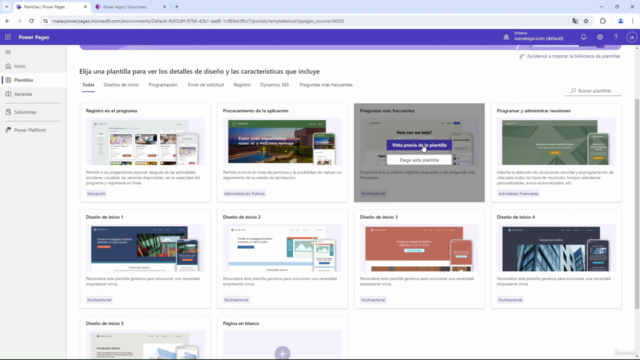Click the browser back arrow
This screenshot has width=640, height=360.
pyautogui.click(x=7, y=21)
